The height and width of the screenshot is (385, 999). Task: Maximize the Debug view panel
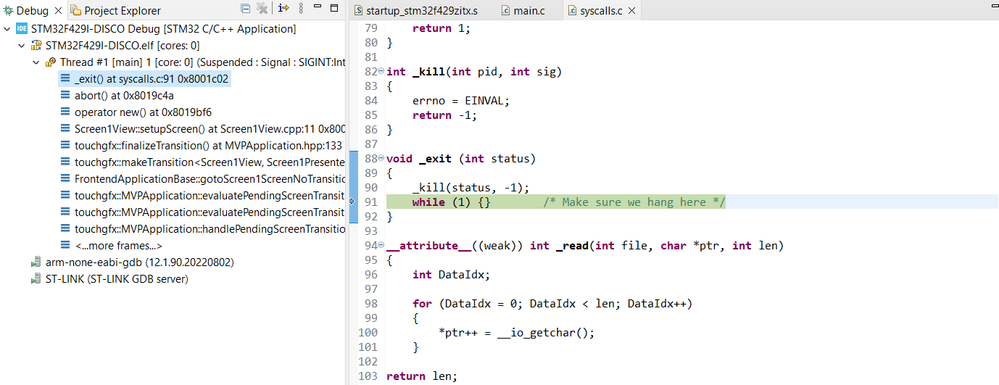pyautogui.click(x=334, y=9)
